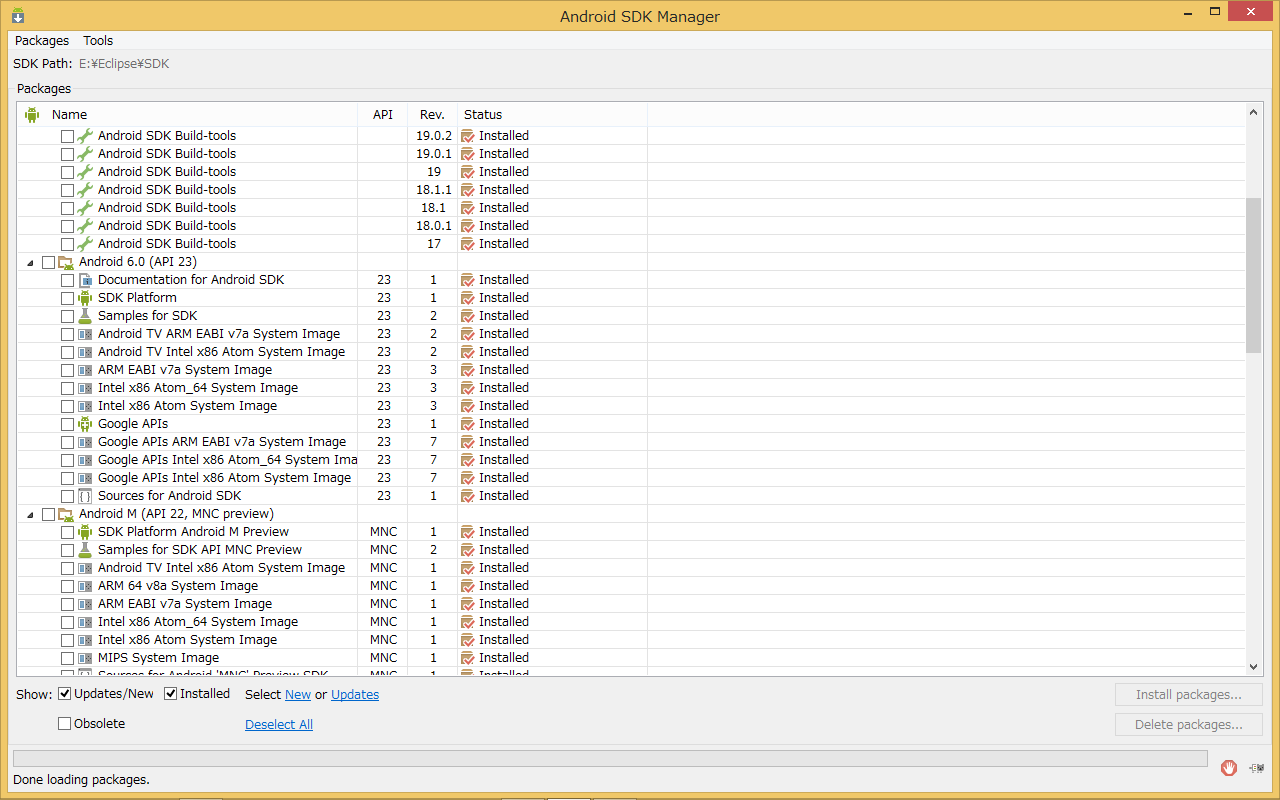
Task: Open the log window icon in status bar
Action: click(x=1255, y=767)
